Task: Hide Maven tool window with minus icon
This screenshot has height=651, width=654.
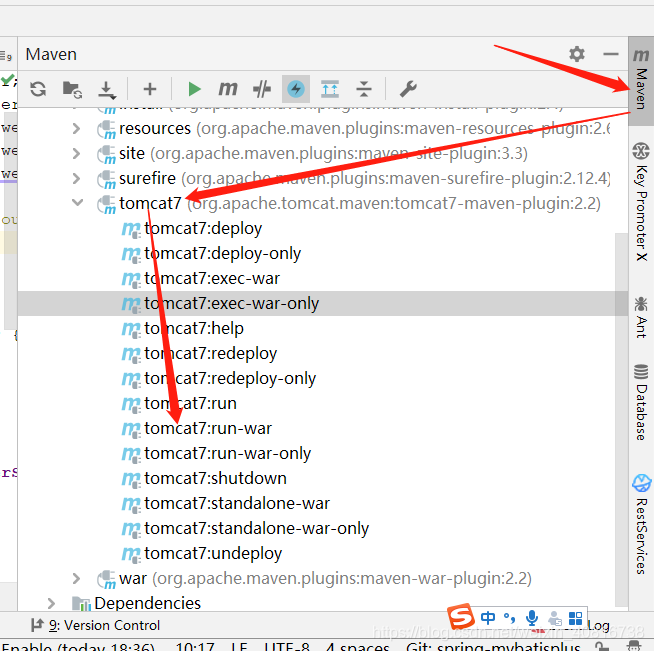Action: coord(611,54)
